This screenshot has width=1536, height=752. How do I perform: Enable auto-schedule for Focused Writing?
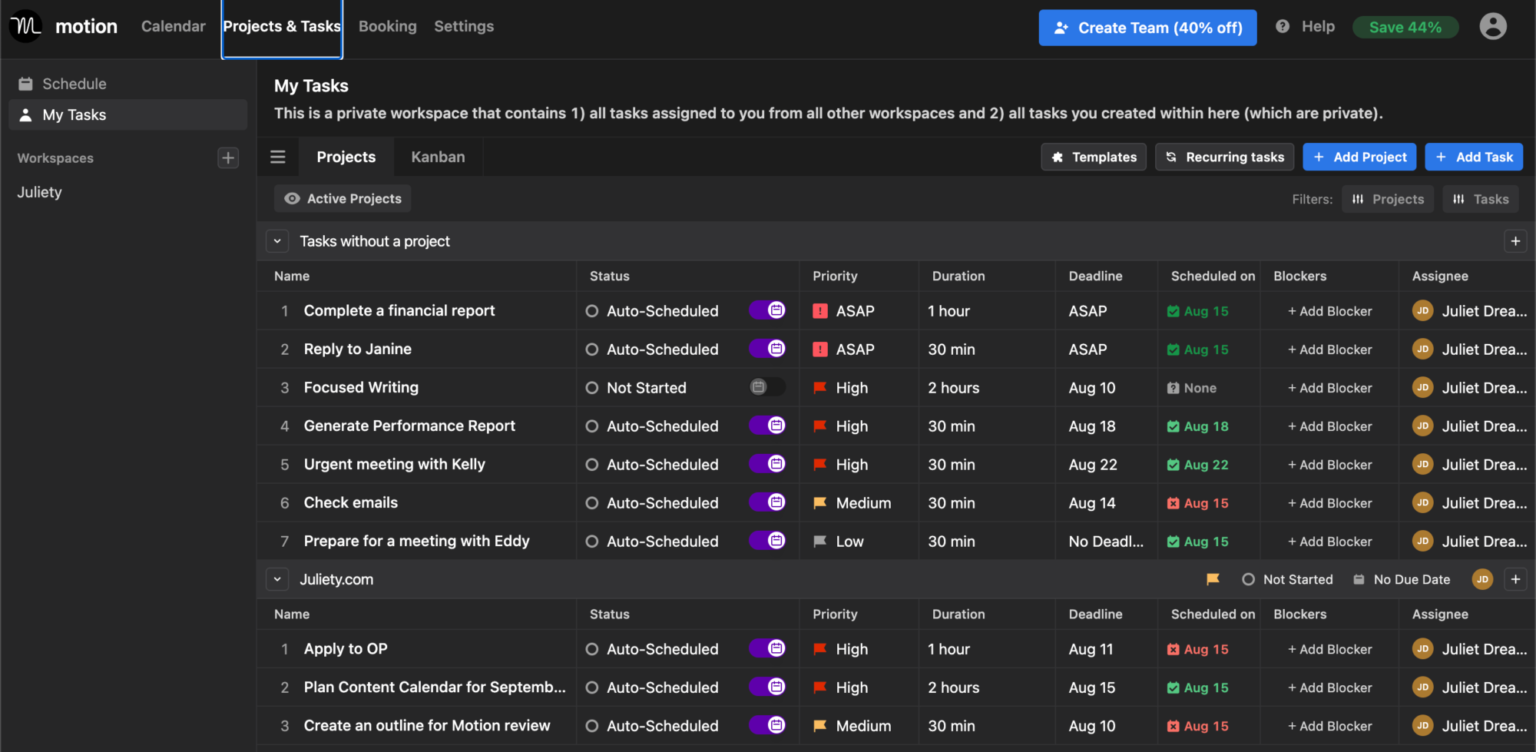pyautogui.click(x=767, y=387)
